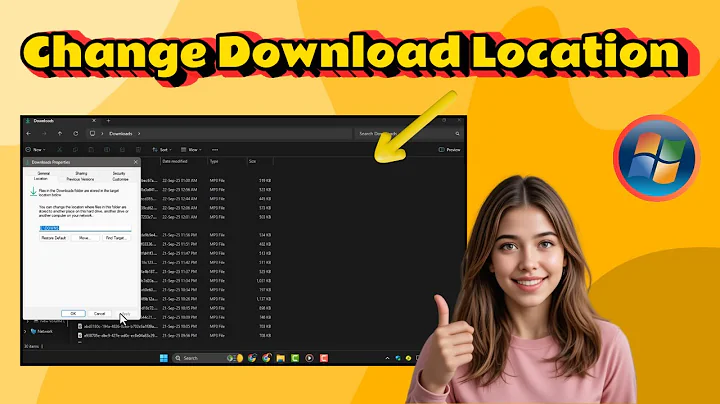This screenshot has width=720, height=404.
Task: Select the file dated 21-Sep-25 09:56 PM
Action: (x=174, y=336)
